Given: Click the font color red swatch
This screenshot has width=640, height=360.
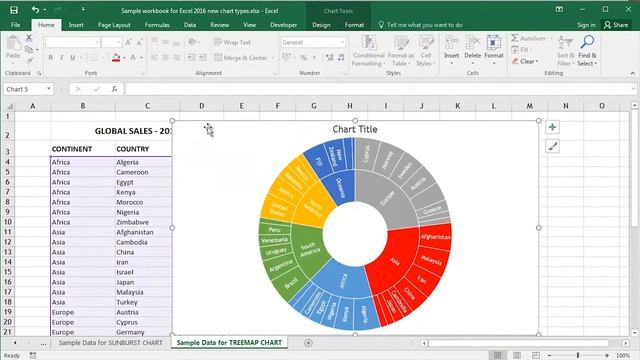Looking at the screenshot, I should tap(116, 58).
